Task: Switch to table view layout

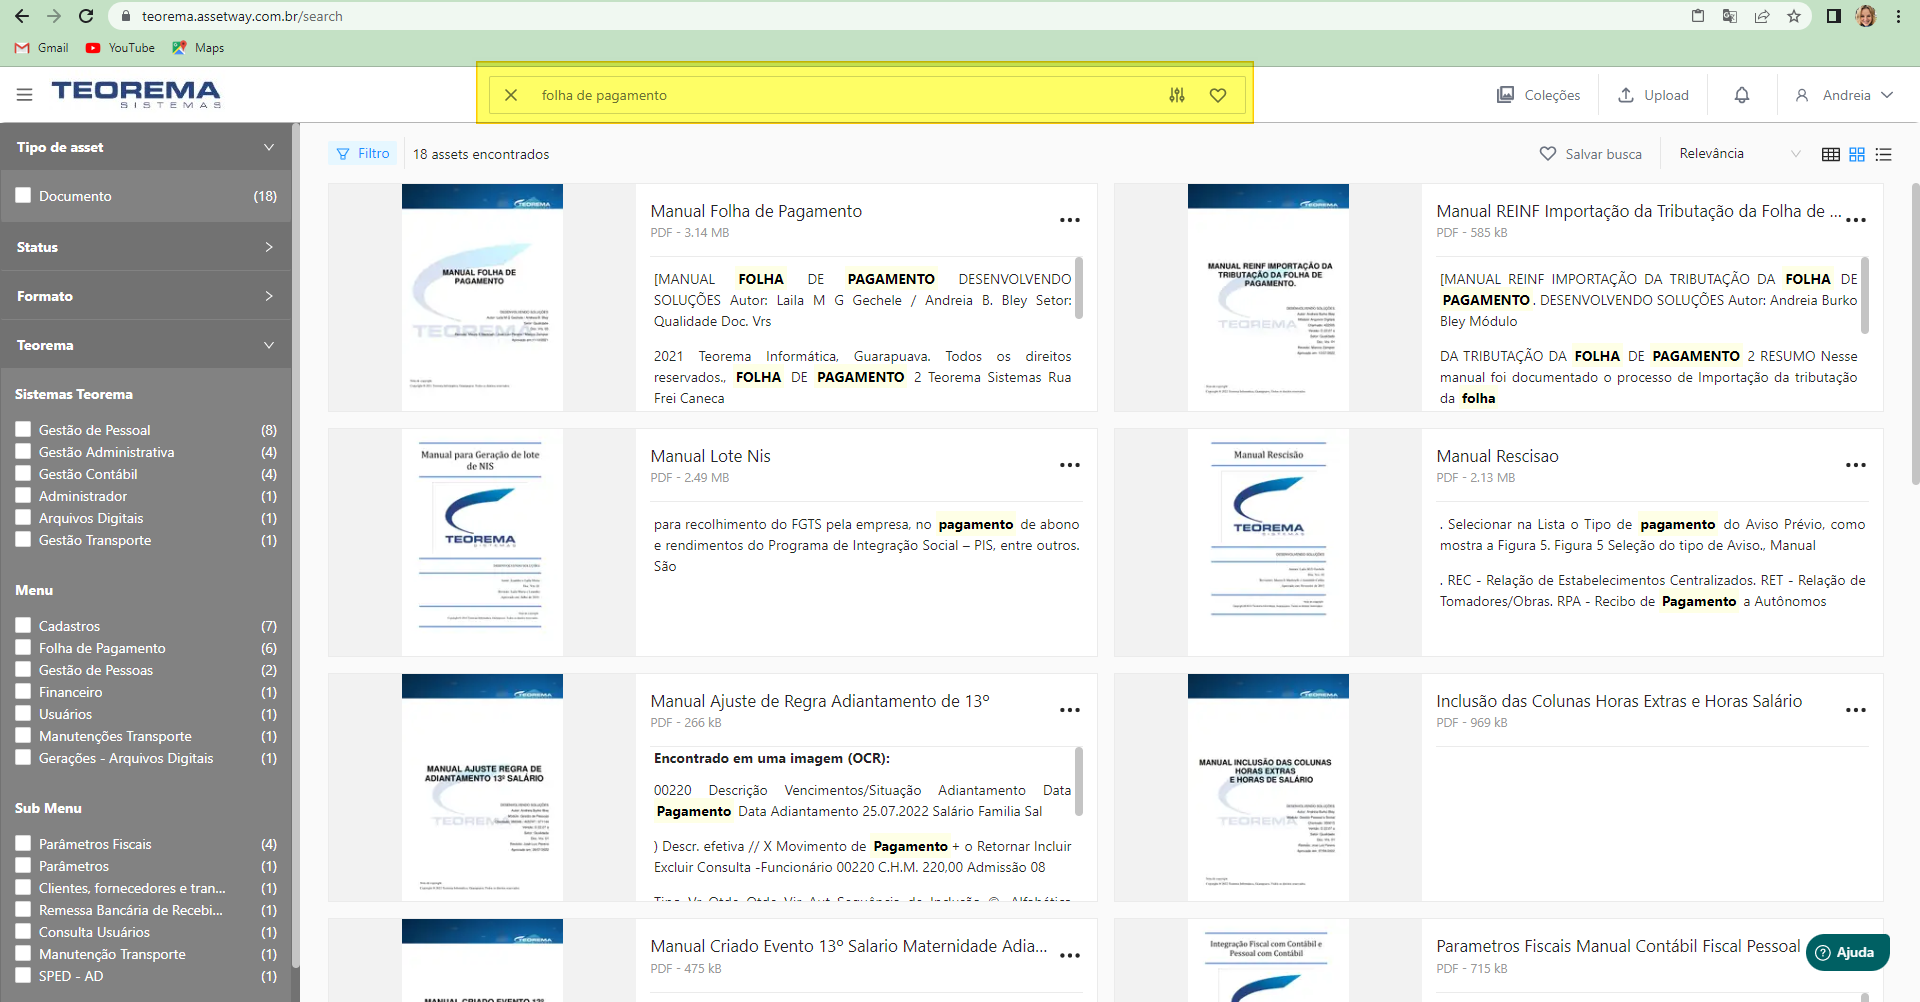Action: [x=1831, y=154]
